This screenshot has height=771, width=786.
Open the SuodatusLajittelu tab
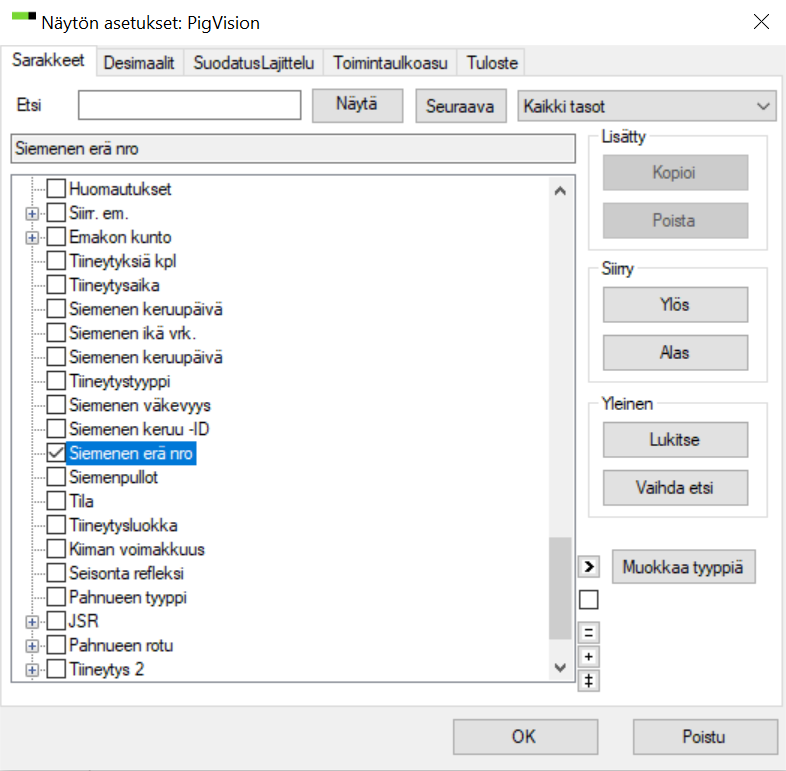coord(254,63)
